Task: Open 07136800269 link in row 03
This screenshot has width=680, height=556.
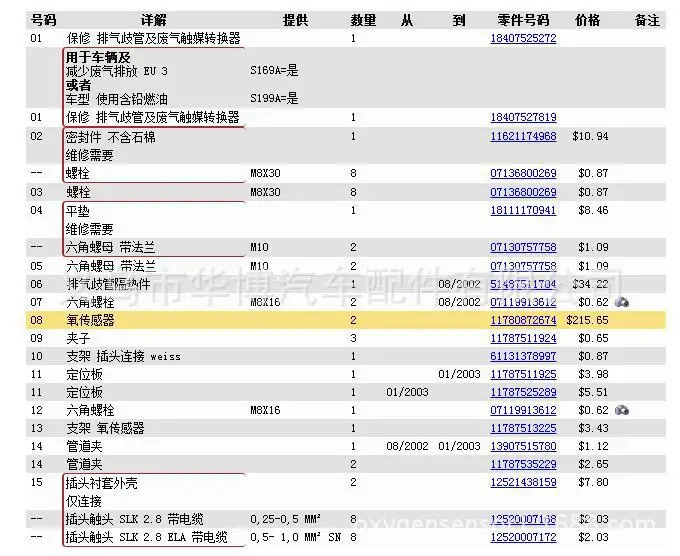Action: pos(523,192)
